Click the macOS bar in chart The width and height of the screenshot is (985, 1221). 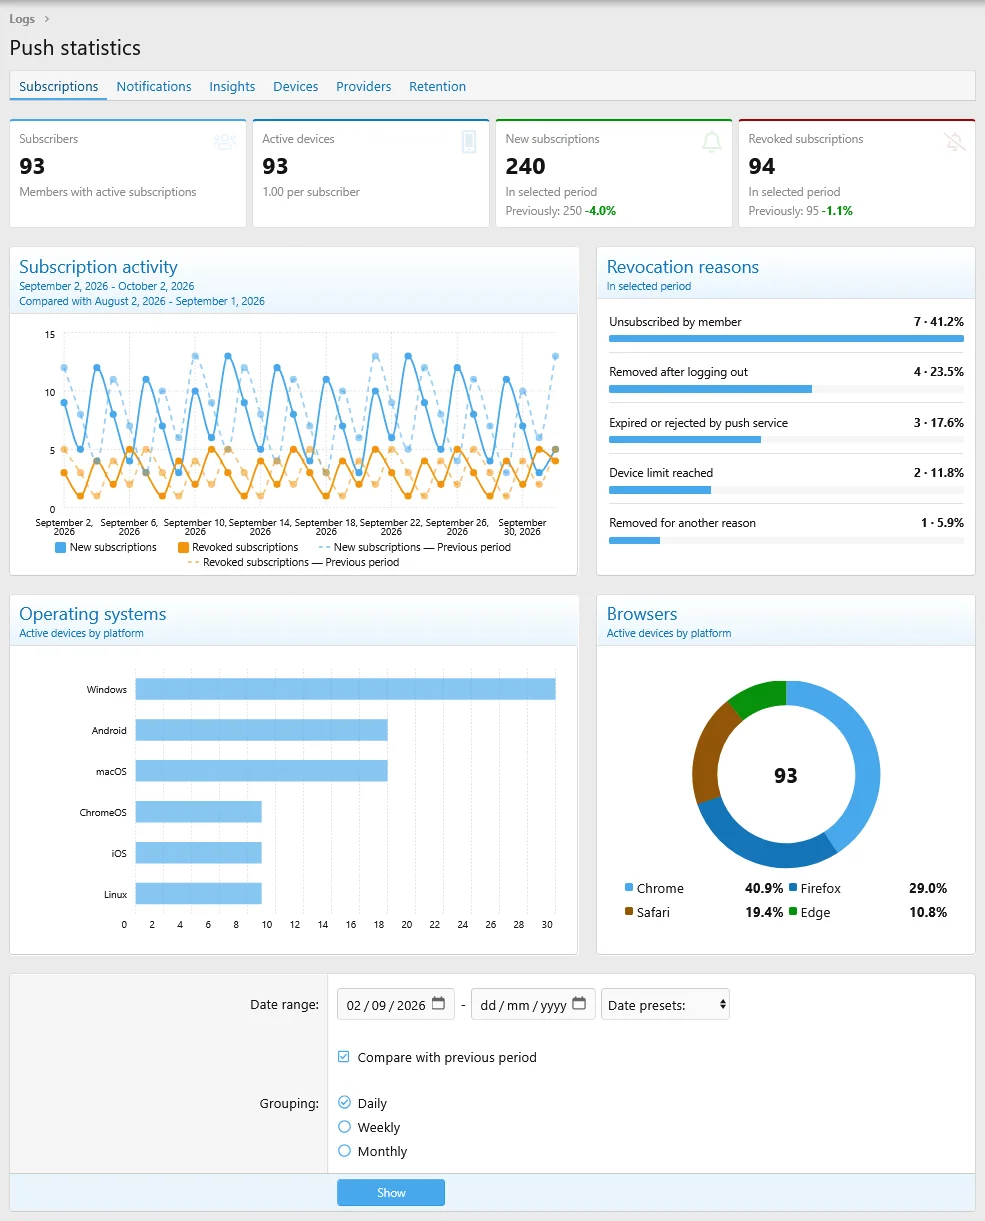pyautogui.click(x=261, y=771)
